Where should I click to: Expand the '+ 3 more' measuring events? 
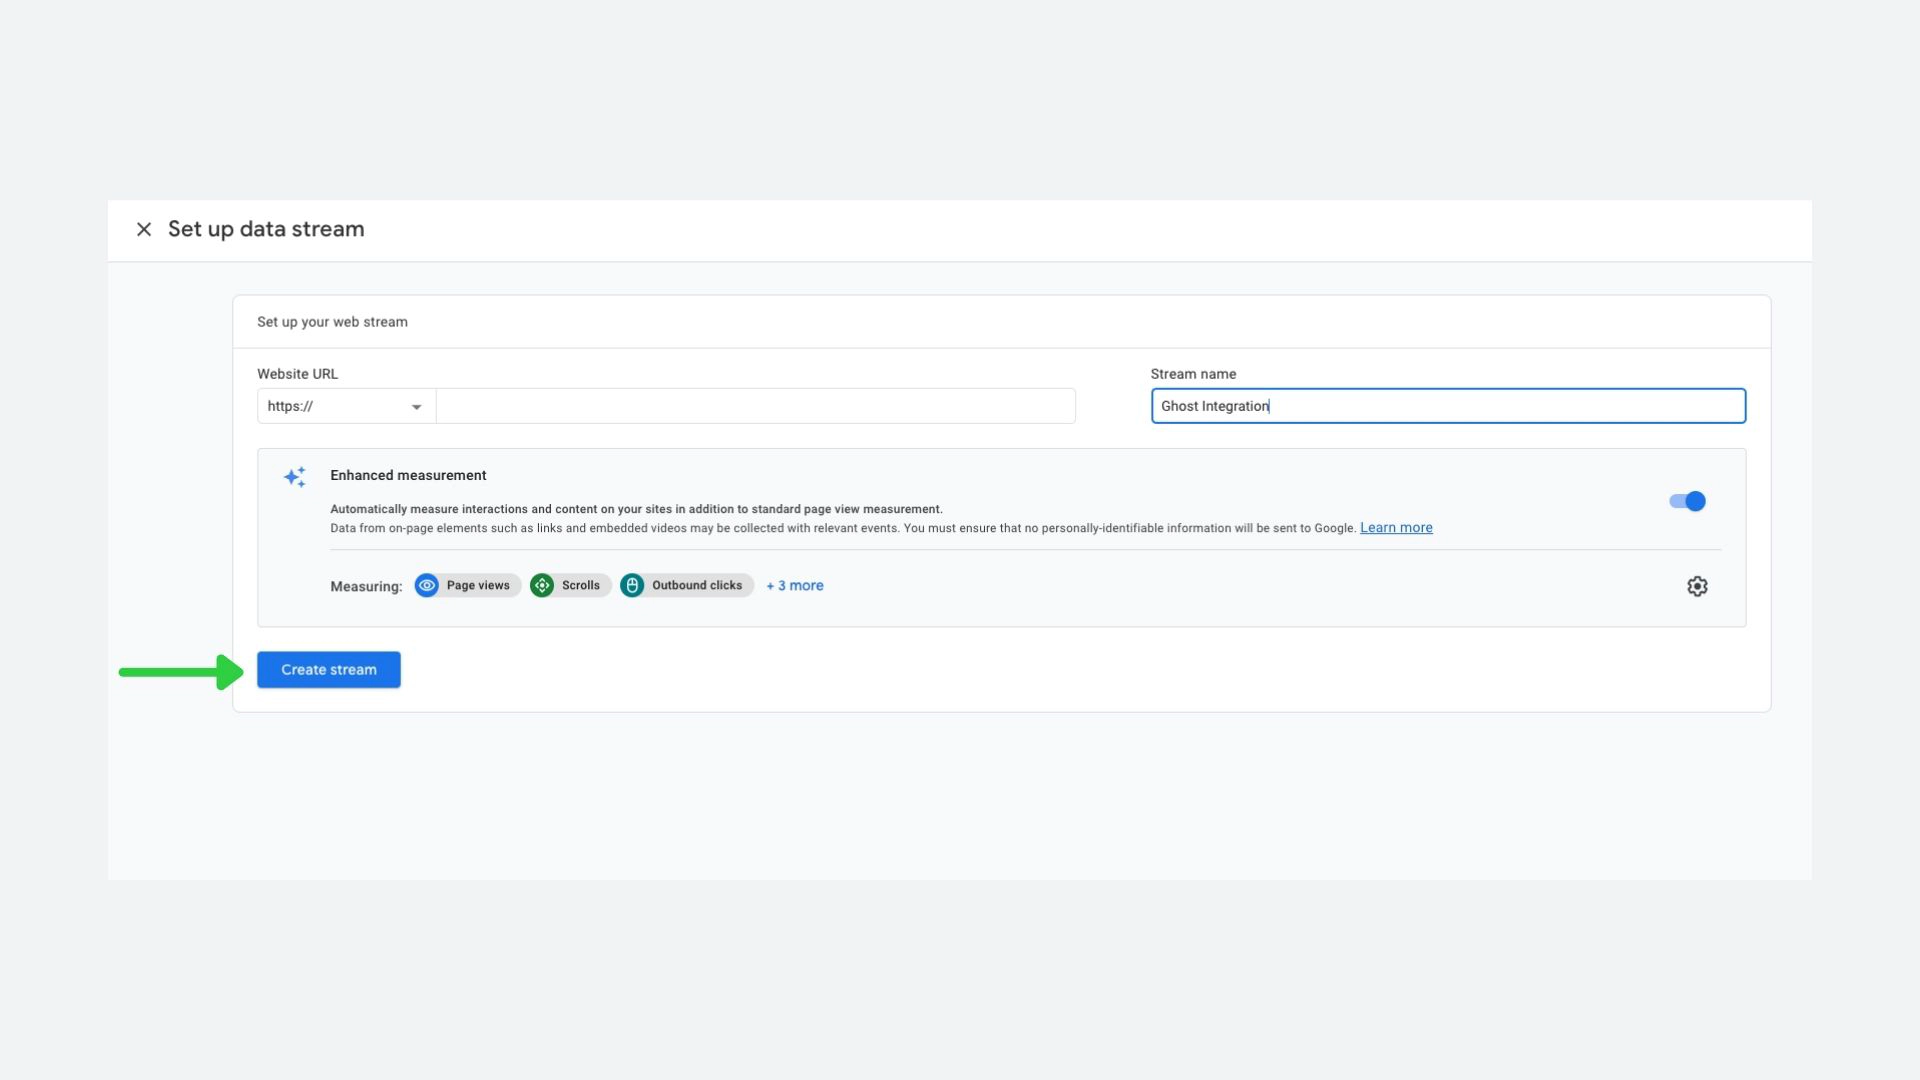(x=795, y=586)
